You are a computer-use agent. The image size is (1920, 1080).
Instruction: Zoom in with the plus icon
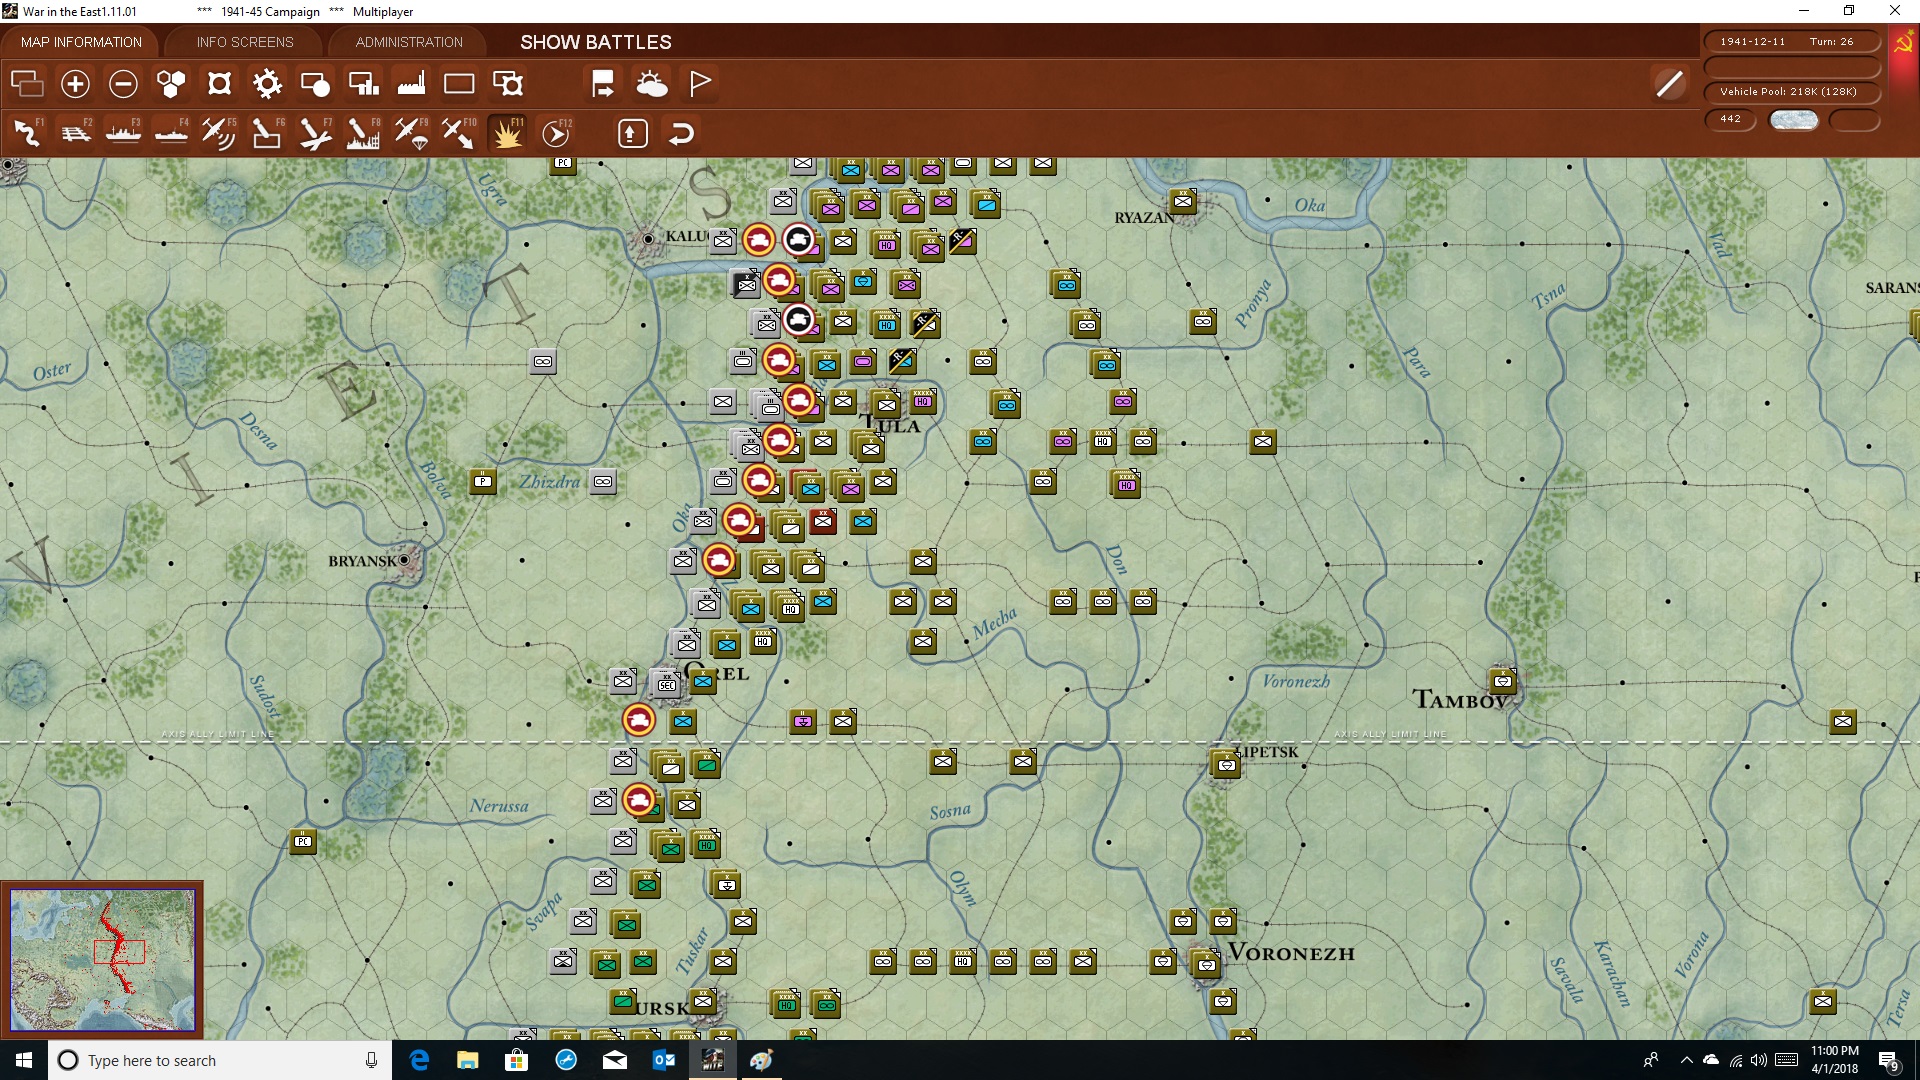tap(75, 84)
